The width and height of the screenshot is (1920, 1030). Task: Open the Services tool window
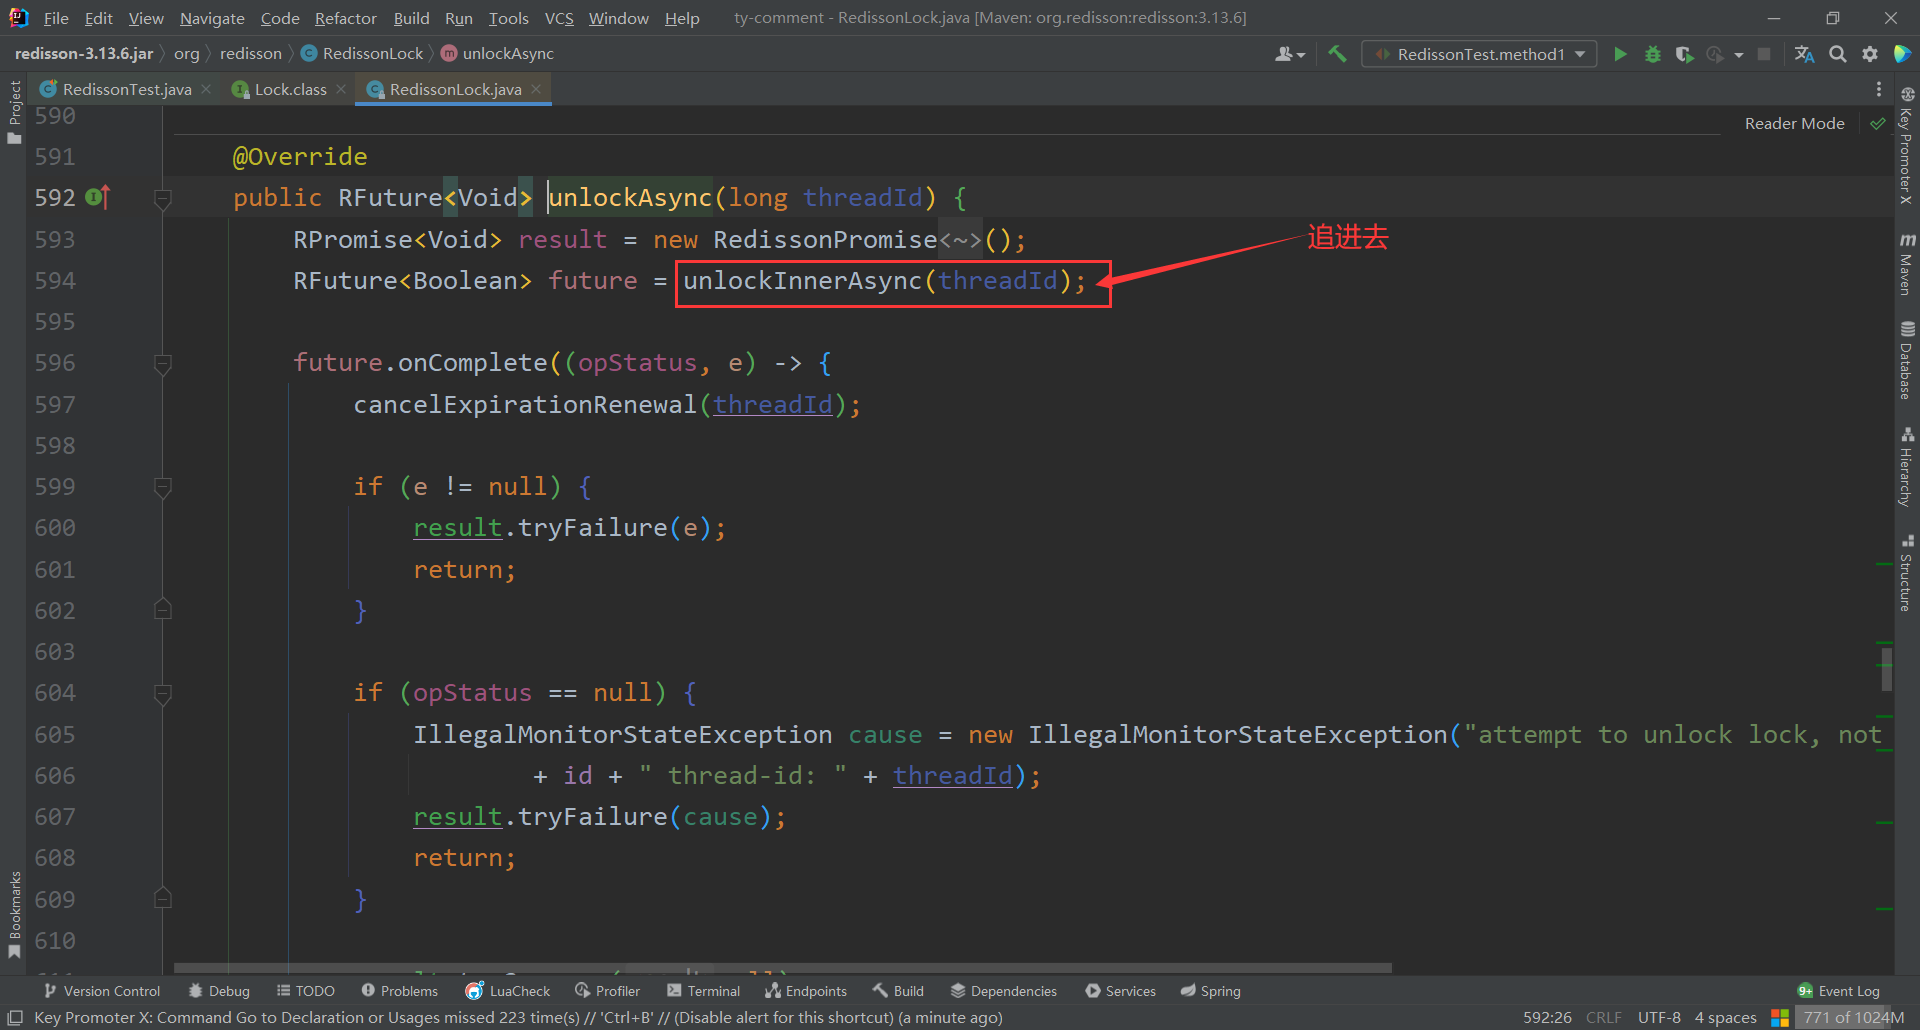click(1121, 991)
